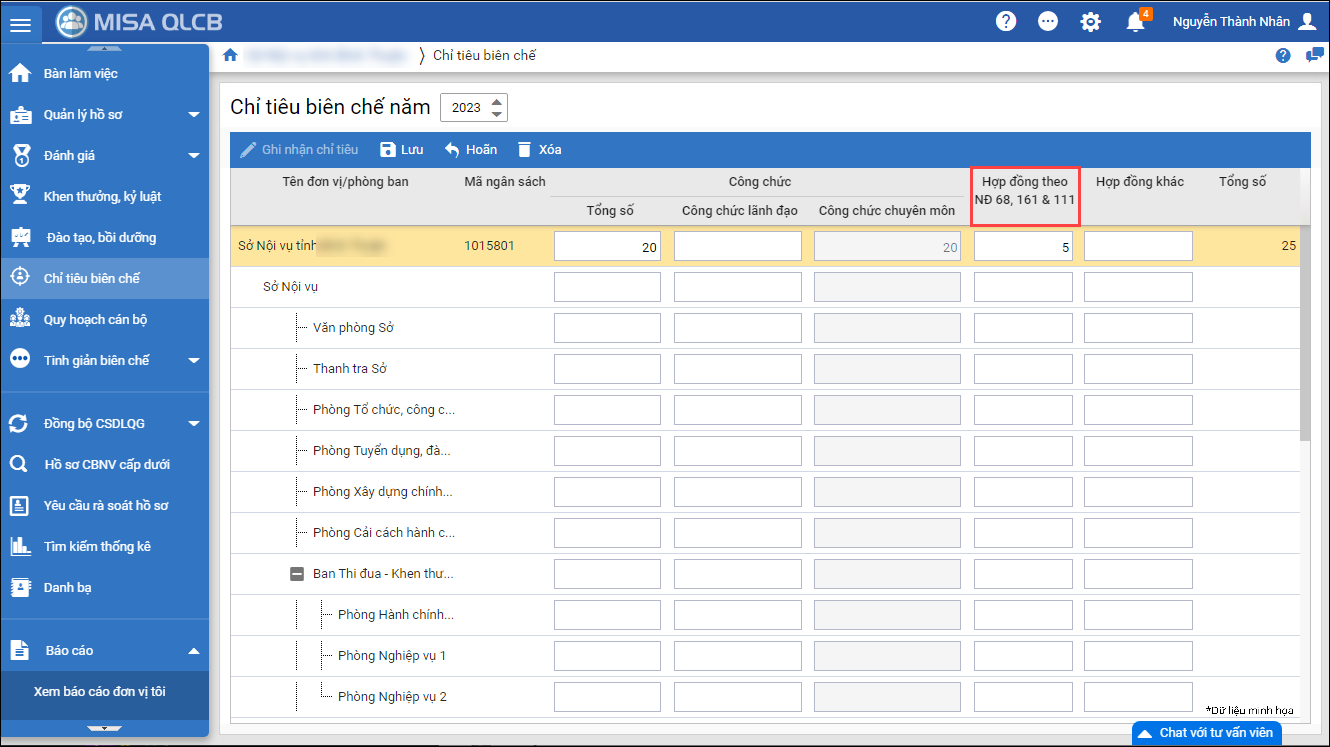This screenshot has height=747, width=1330.
Task: Increase year with the stepper arrow
Action: (x=497, y=101)
